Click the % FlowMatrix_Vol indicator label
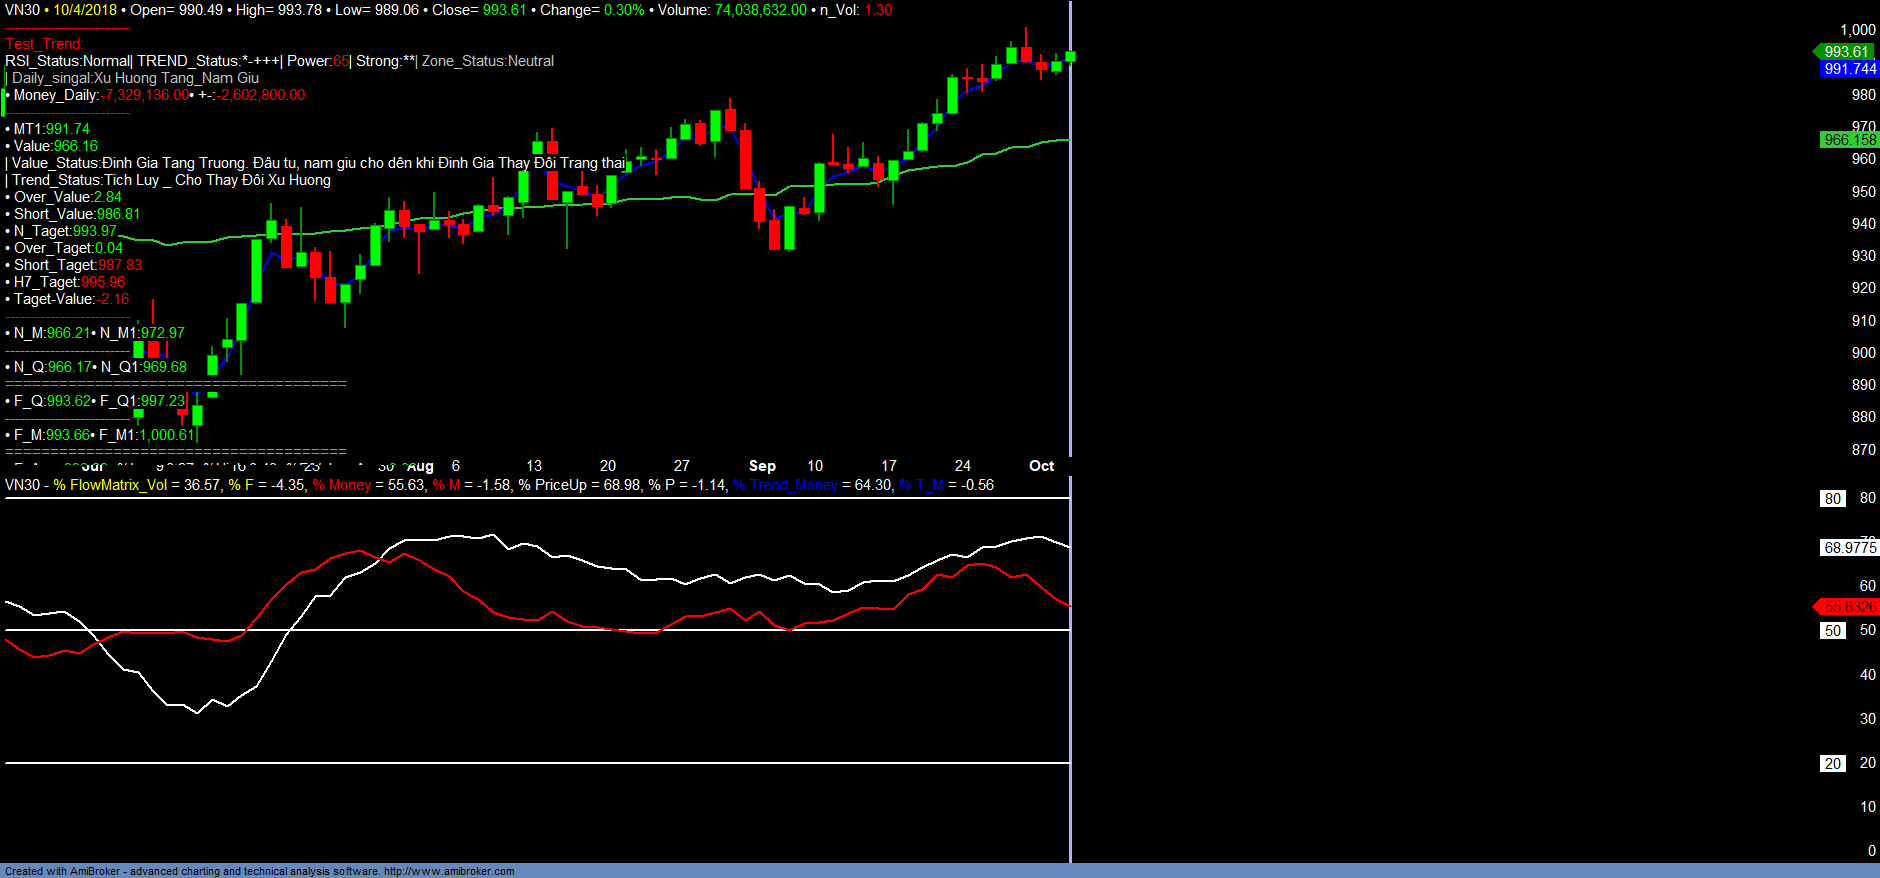The image size is (1880, 878). pyautogui.click(x=110, y=485)
